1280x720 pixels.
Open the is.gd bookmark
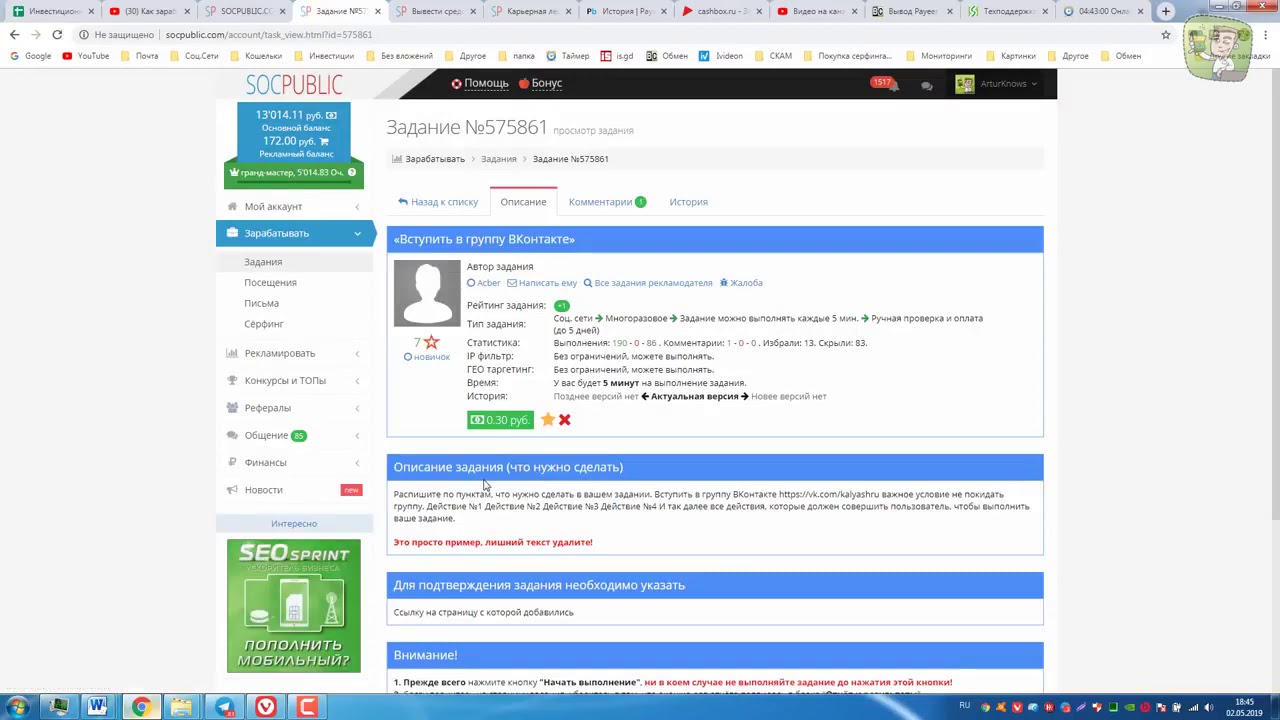(617, 56)
